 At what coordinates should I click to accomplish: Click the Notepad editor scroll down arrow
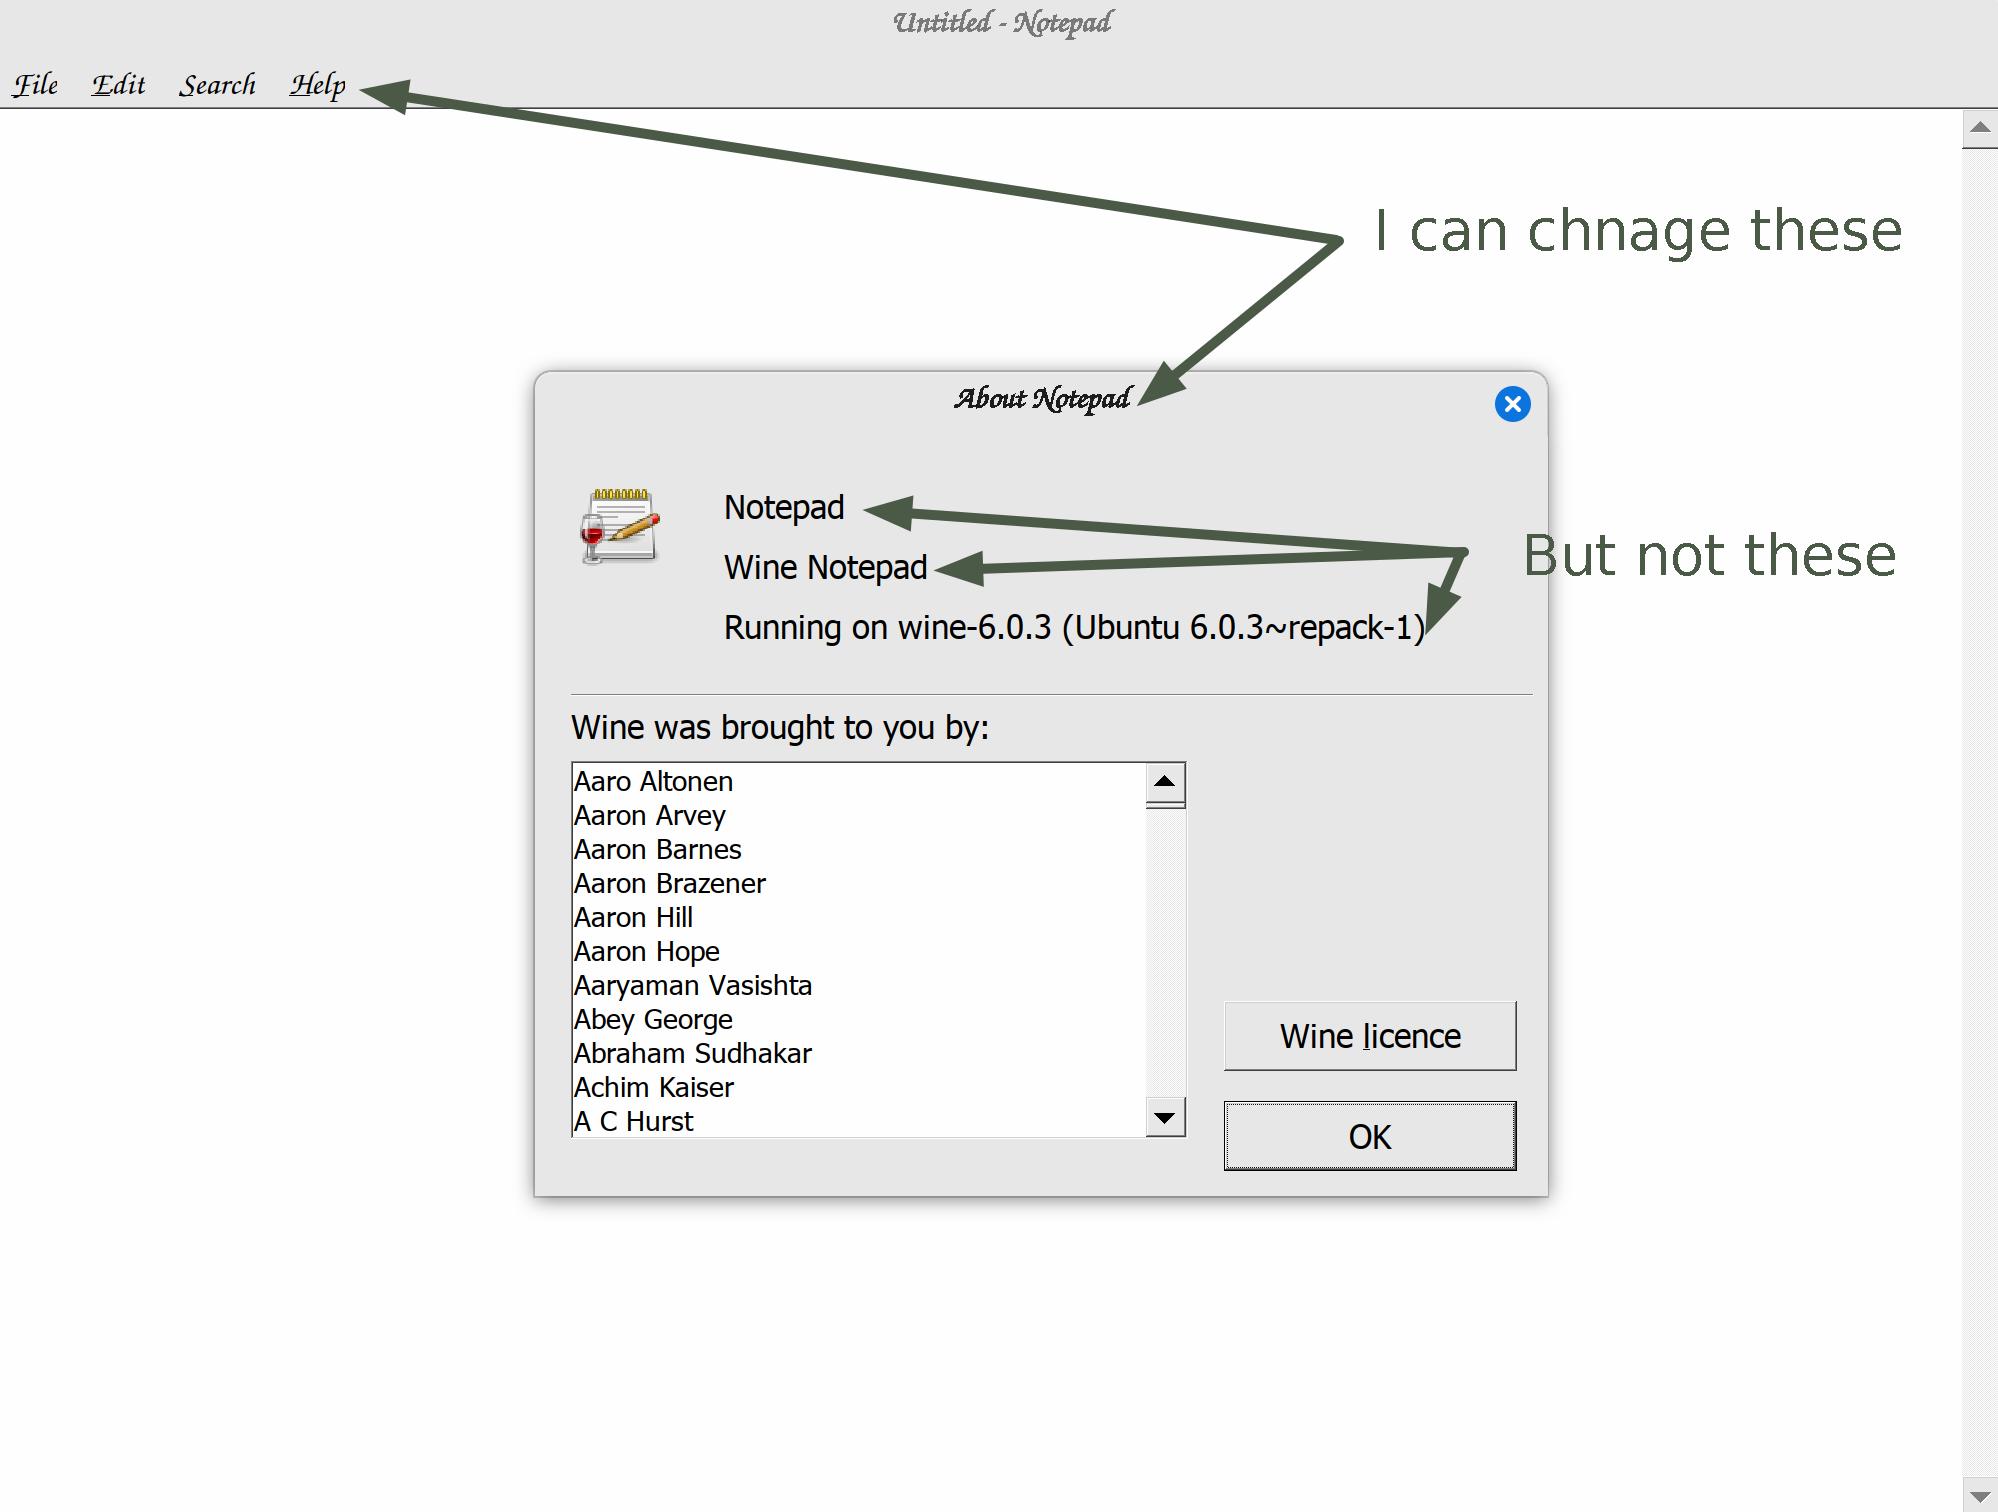[1980, 1495]
